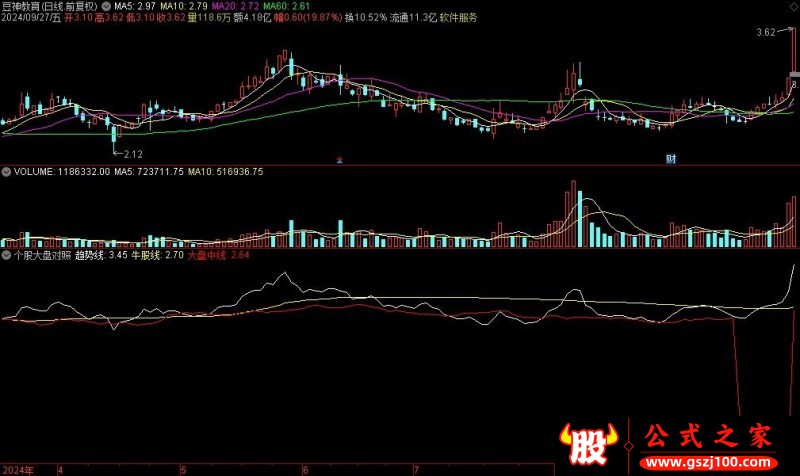The image size is (800, 476).
Task: Click the purple MA20: 2.72 label
Action: 235,7
